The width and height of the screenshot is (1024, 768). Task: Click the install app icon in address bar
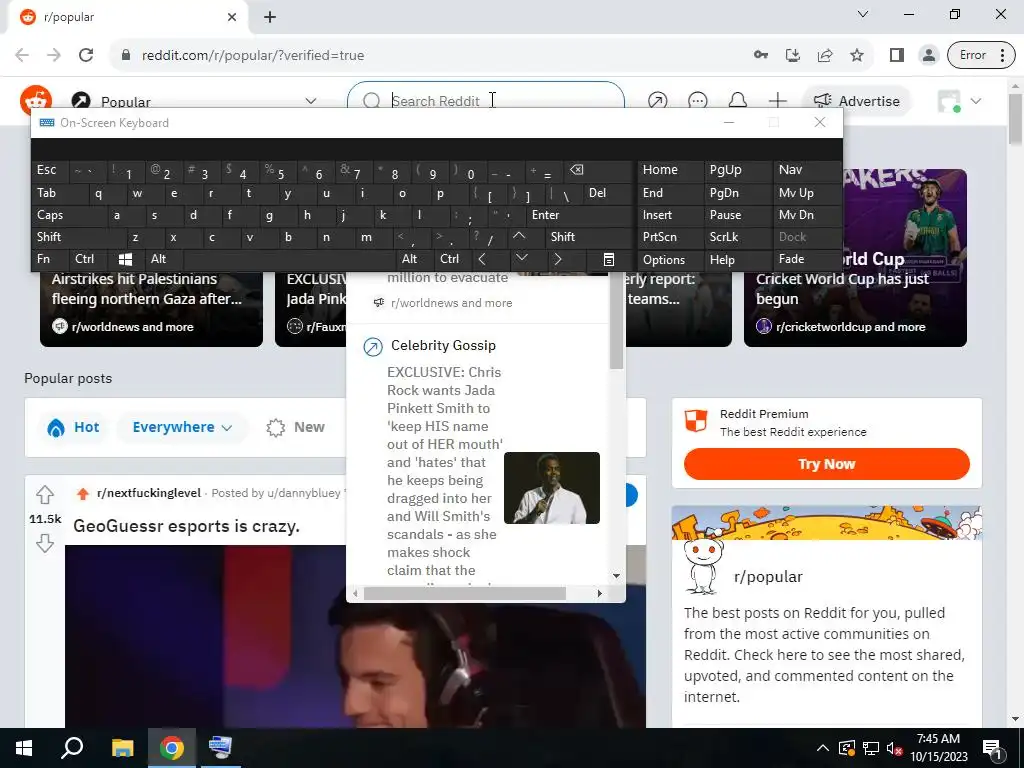(x=793, y=55)
